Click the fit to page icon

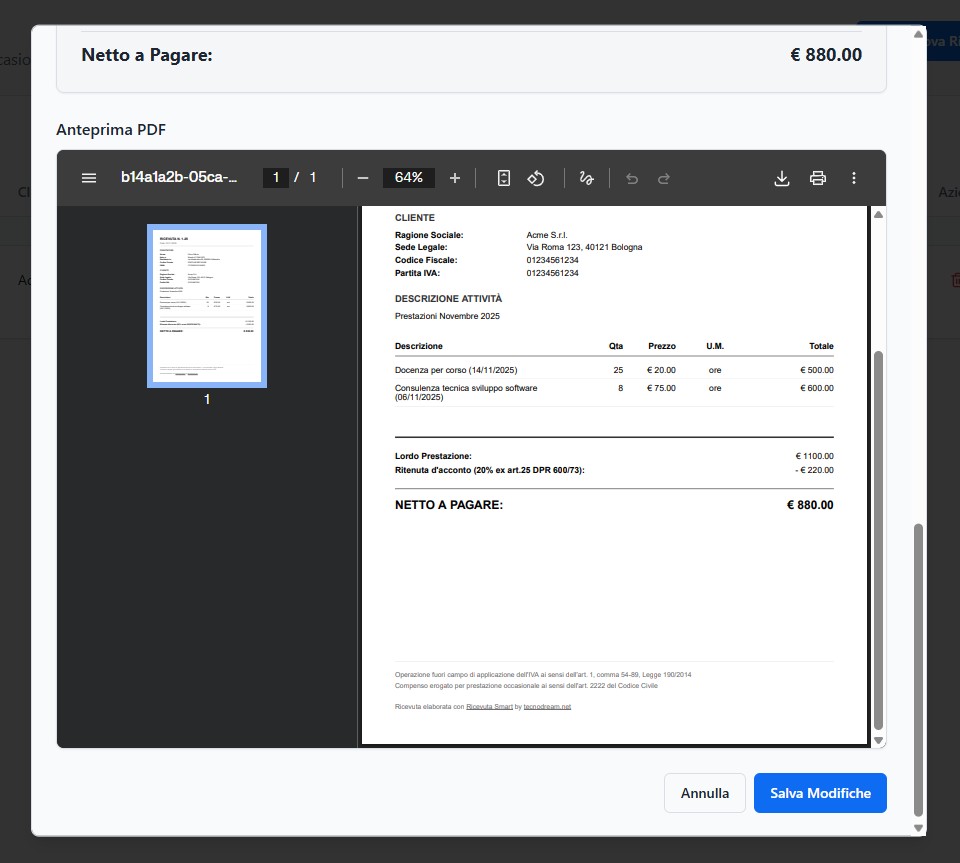click(x=504, y=178)
